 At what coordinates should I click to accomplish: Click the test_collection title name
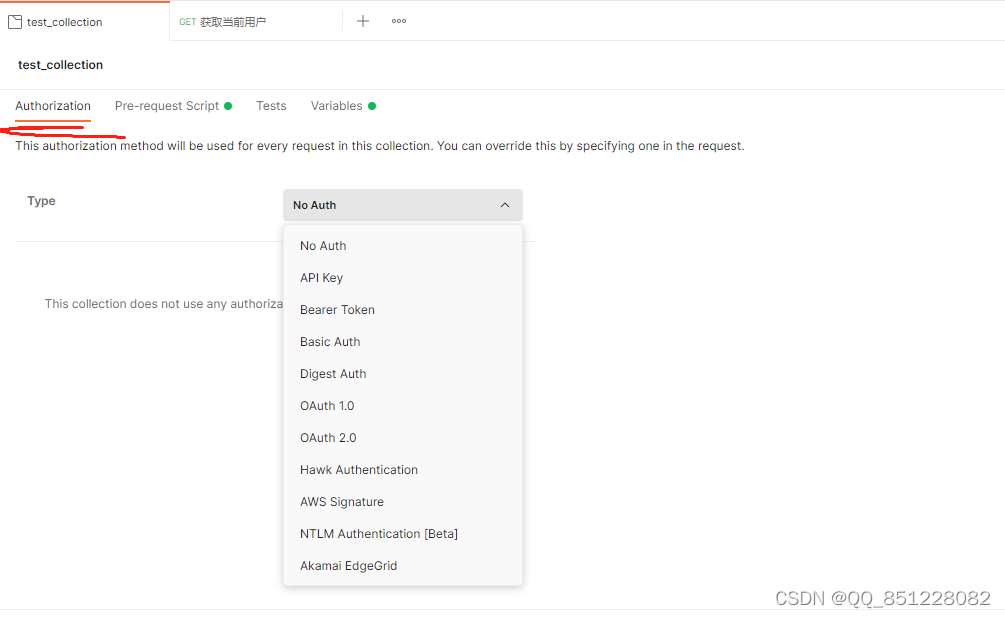click(60, 65)
